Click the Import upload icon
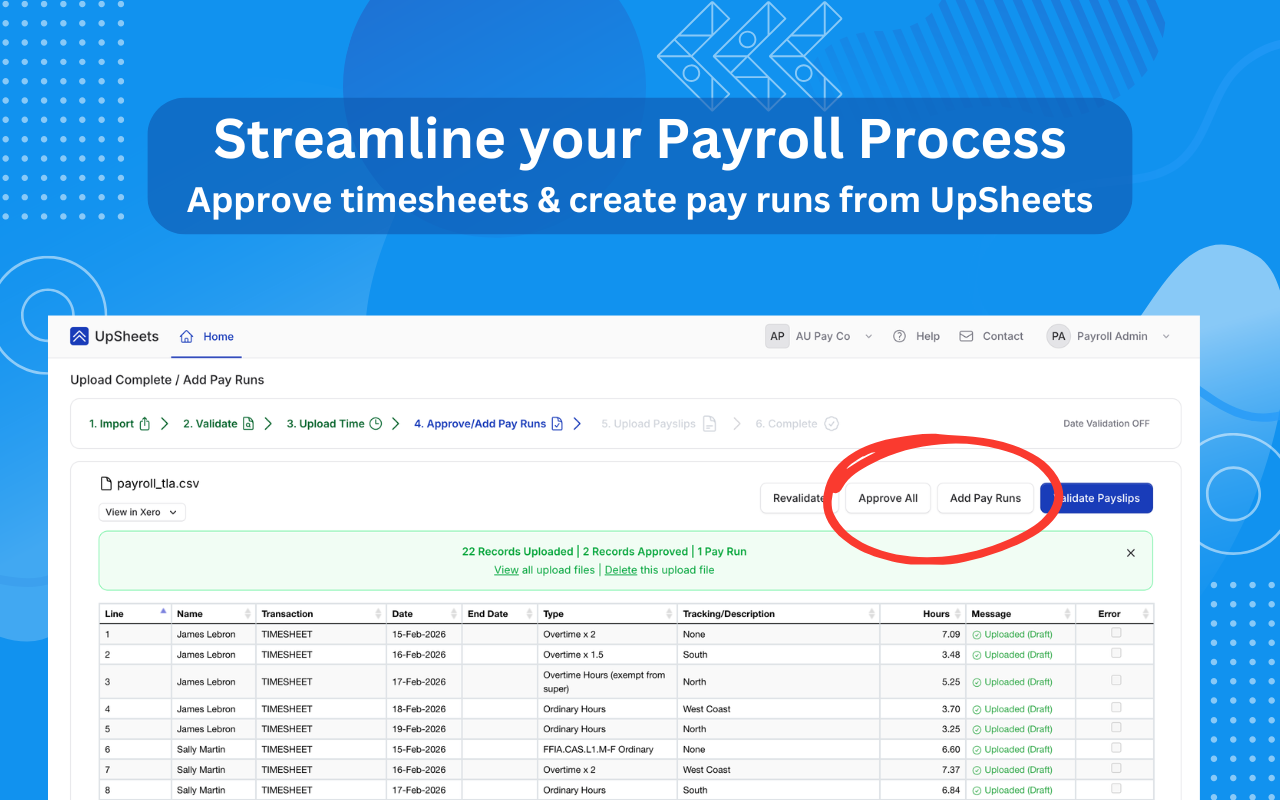This screenshot has width=1280, height=800. pos(144,424)
